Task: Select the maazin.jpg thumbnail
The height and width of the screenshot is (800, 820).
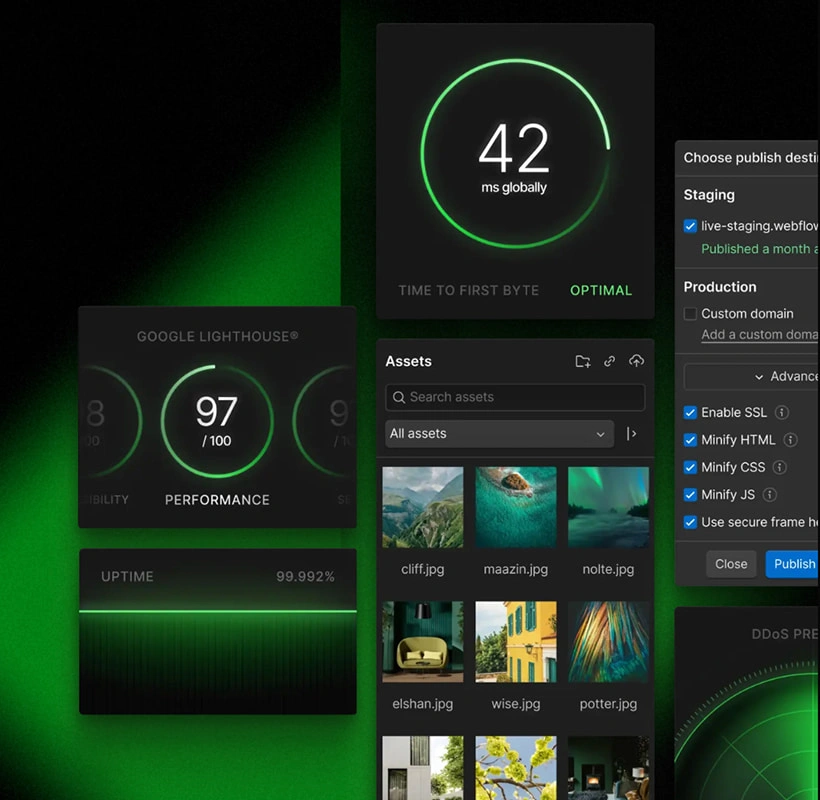Action: click(x=516, y=507)
